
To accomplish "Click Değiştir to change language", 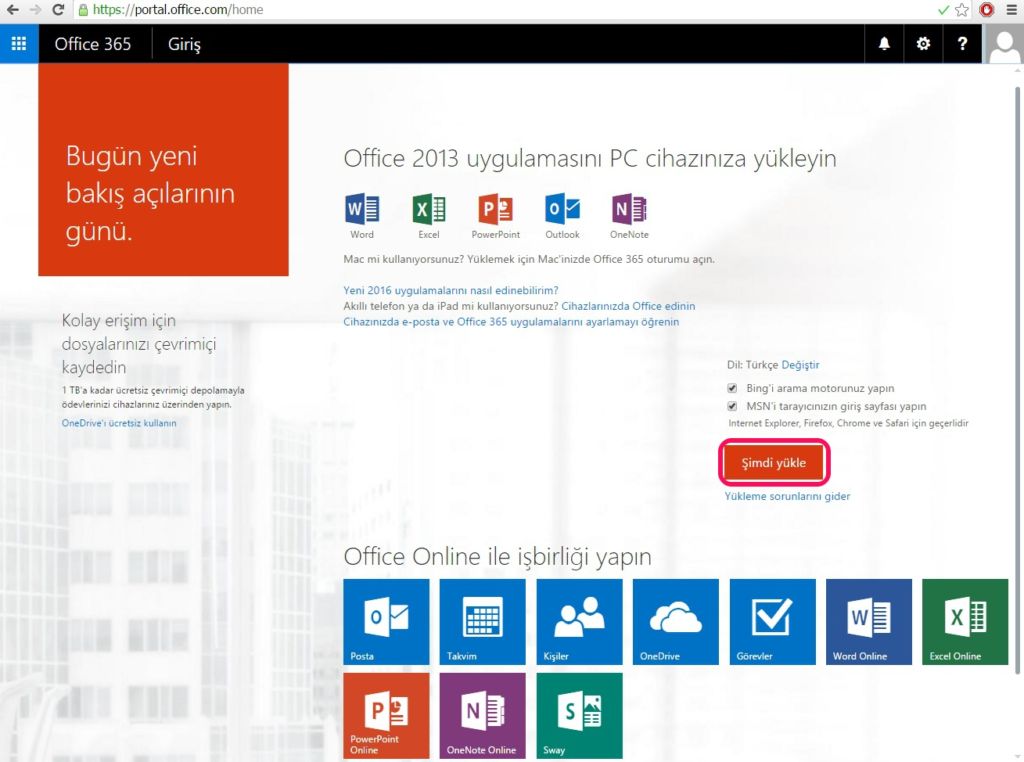I will [800, 365].
